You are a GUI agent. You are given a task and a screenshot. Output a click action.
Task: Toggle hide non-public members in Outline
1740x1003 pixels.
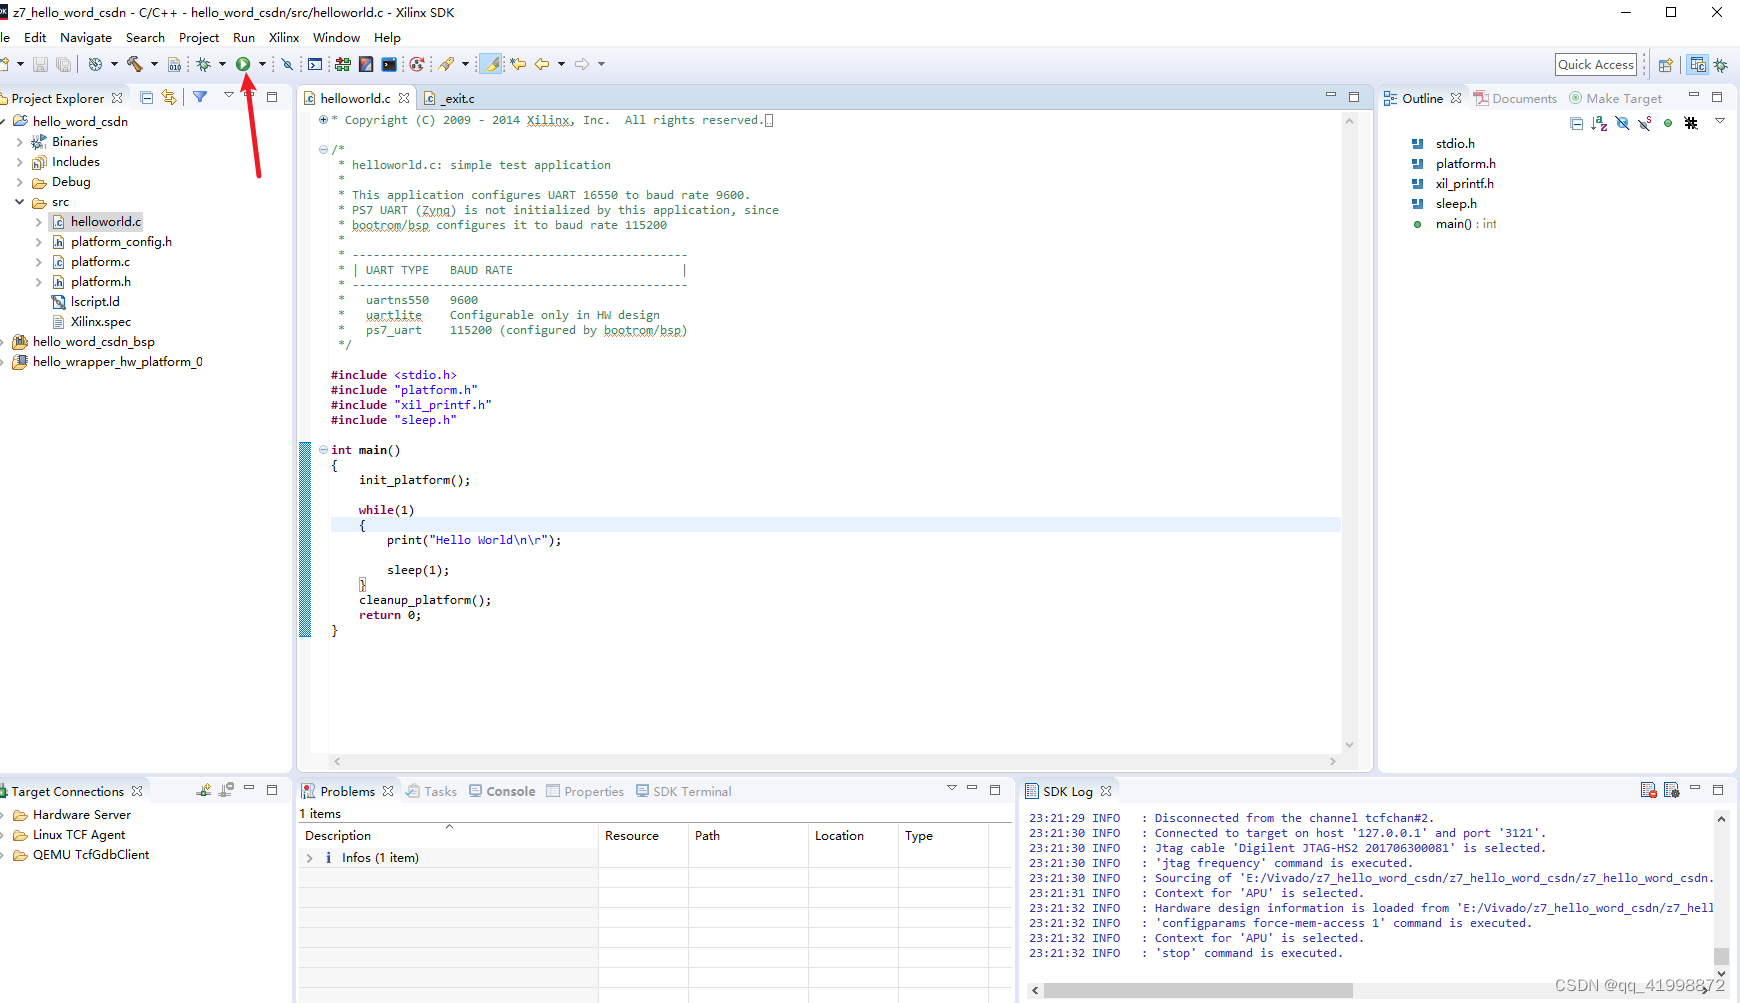(x=1668, y=123)
